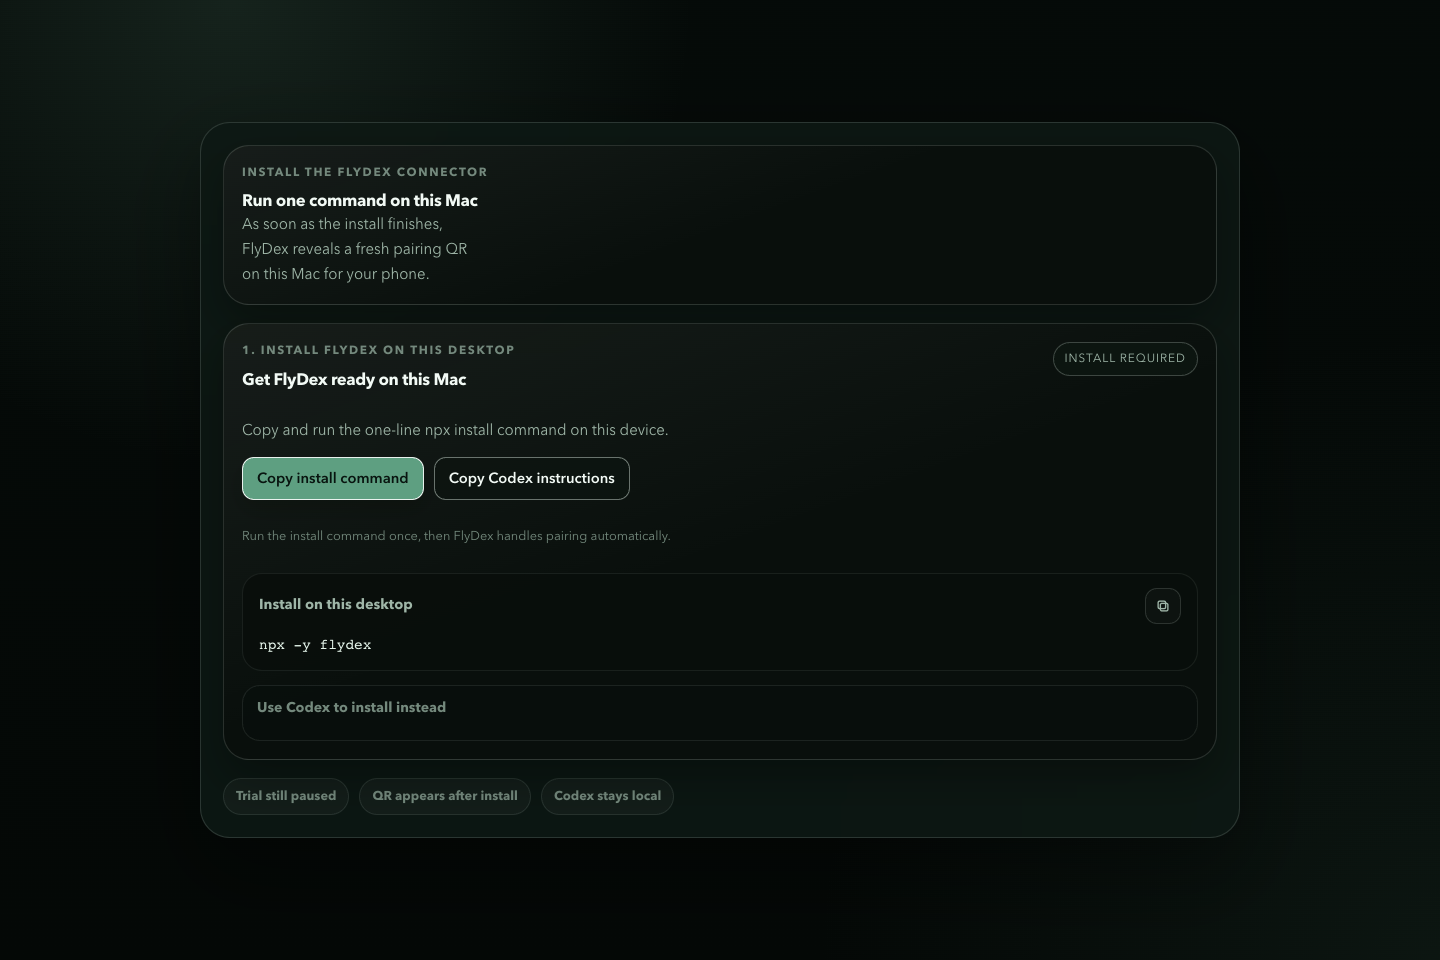Click the copy icon beside Install on this desktop
The height and width of the screenshot is (960, 1440).
1162,606
